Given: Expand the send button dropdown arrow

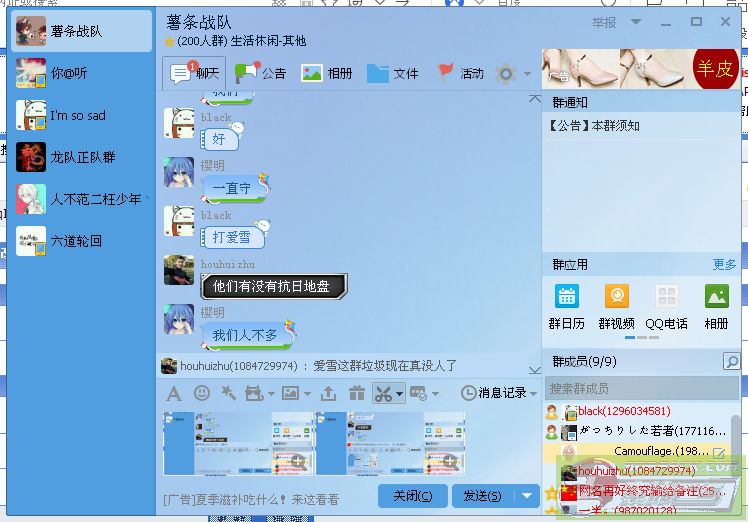Looking at the screenshot, I should pos(529,496).
